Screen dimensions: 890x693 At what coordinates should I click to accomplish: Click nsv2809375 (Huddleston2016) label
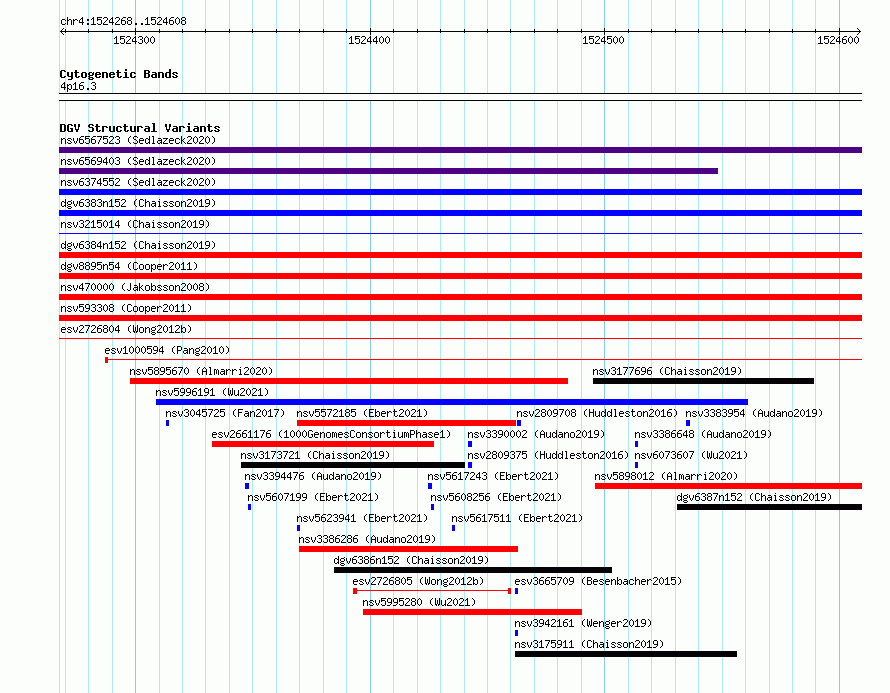(x=548, y=455)
